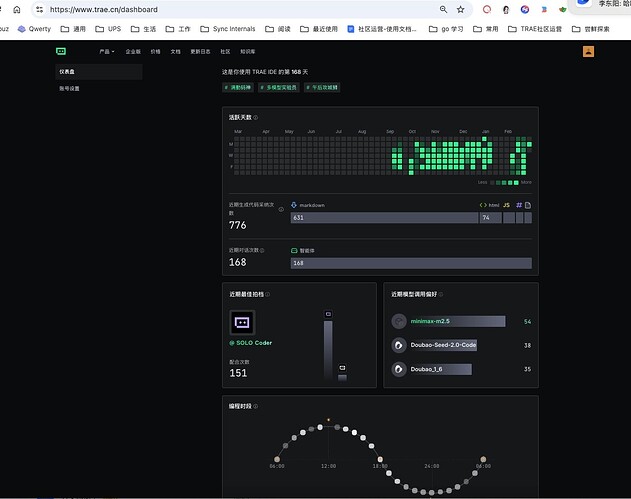
Task: Click the 多模型实验员 hashtag badge
Action: coord(279,87)
